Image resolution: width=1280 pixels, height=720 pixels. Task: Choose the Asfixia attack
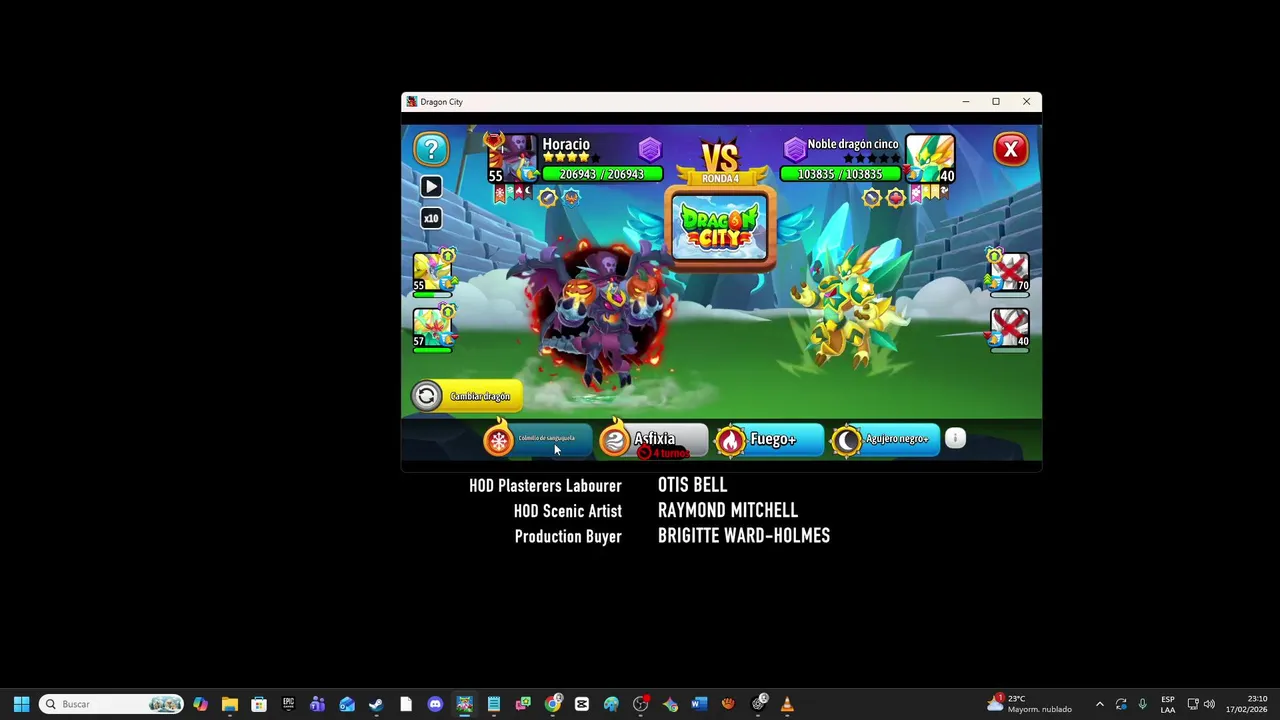tap(654, 439)
